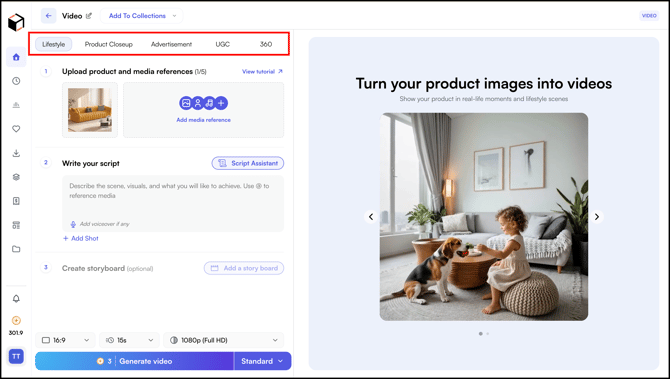Click the girl and dog preview image
This screenshot has height=379, width=670.
click(484, 217)
